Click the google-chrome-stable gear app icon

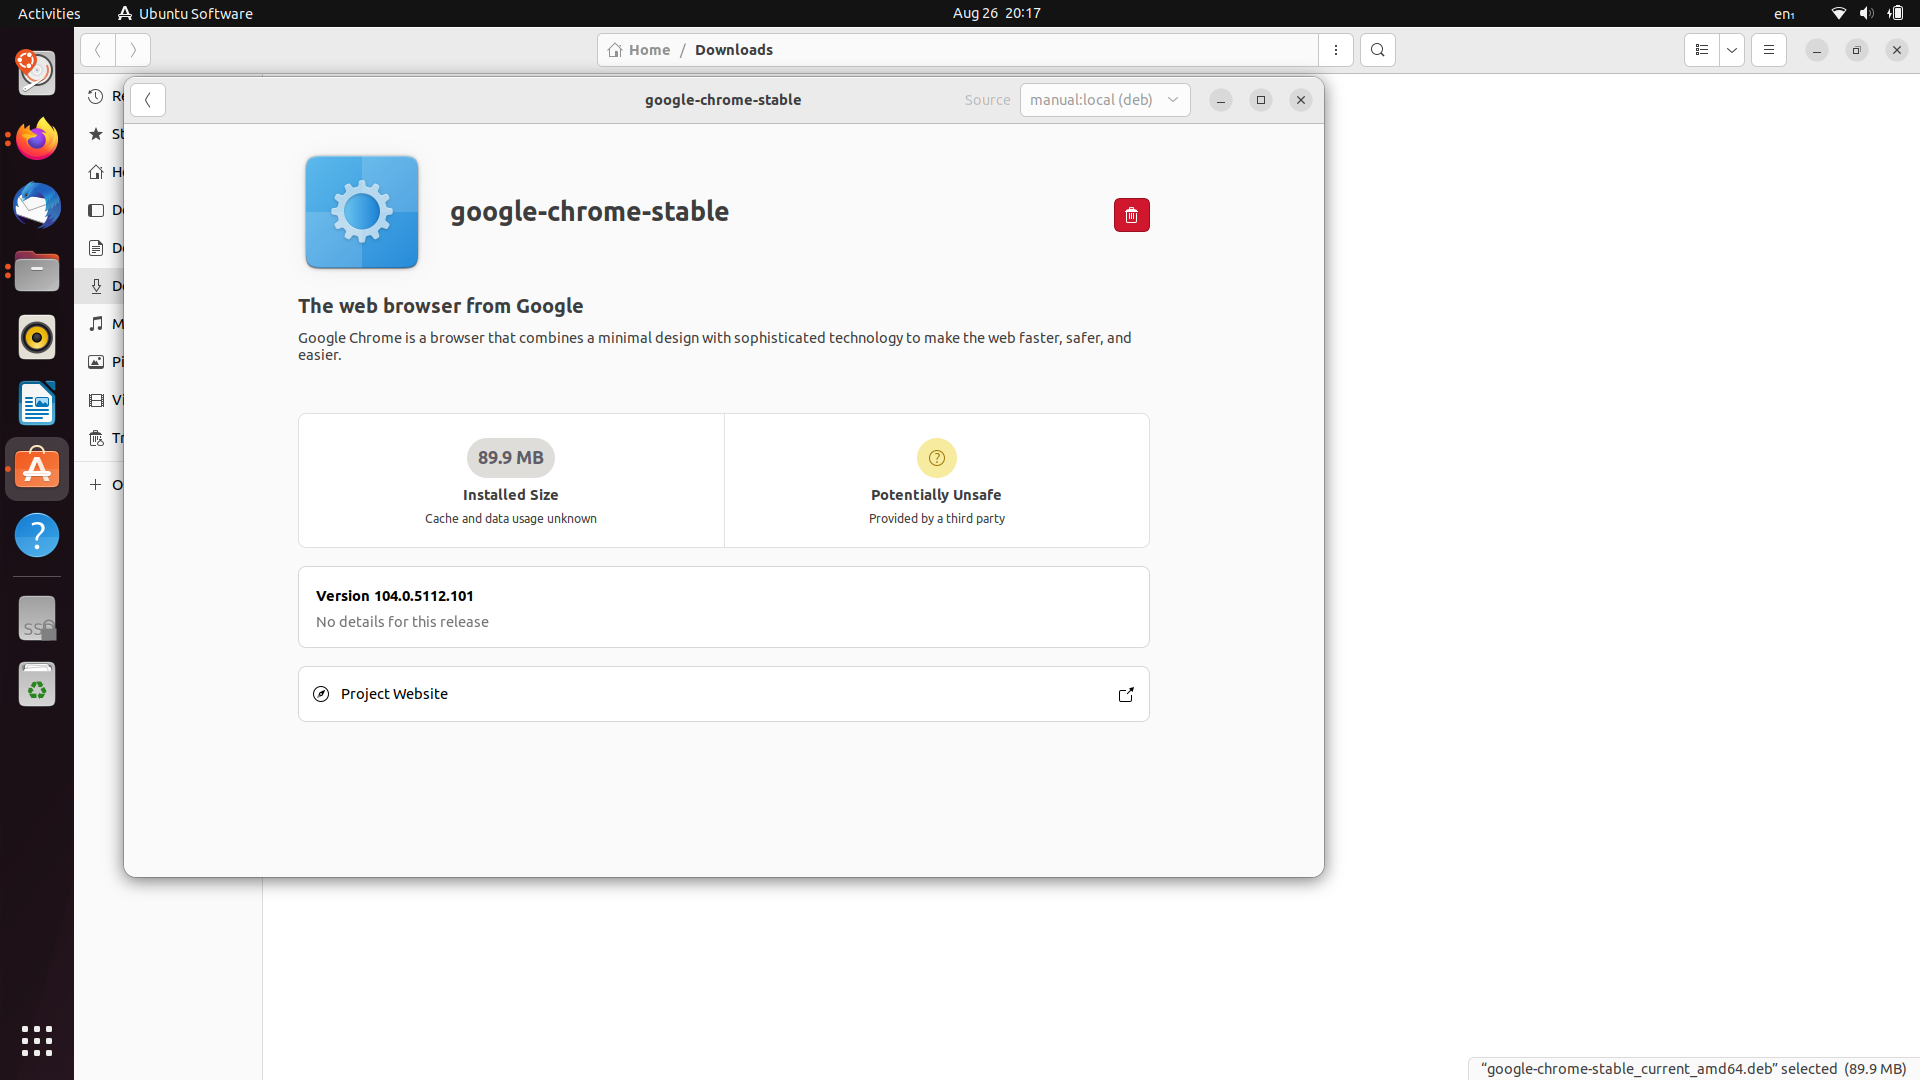[362, 212]
